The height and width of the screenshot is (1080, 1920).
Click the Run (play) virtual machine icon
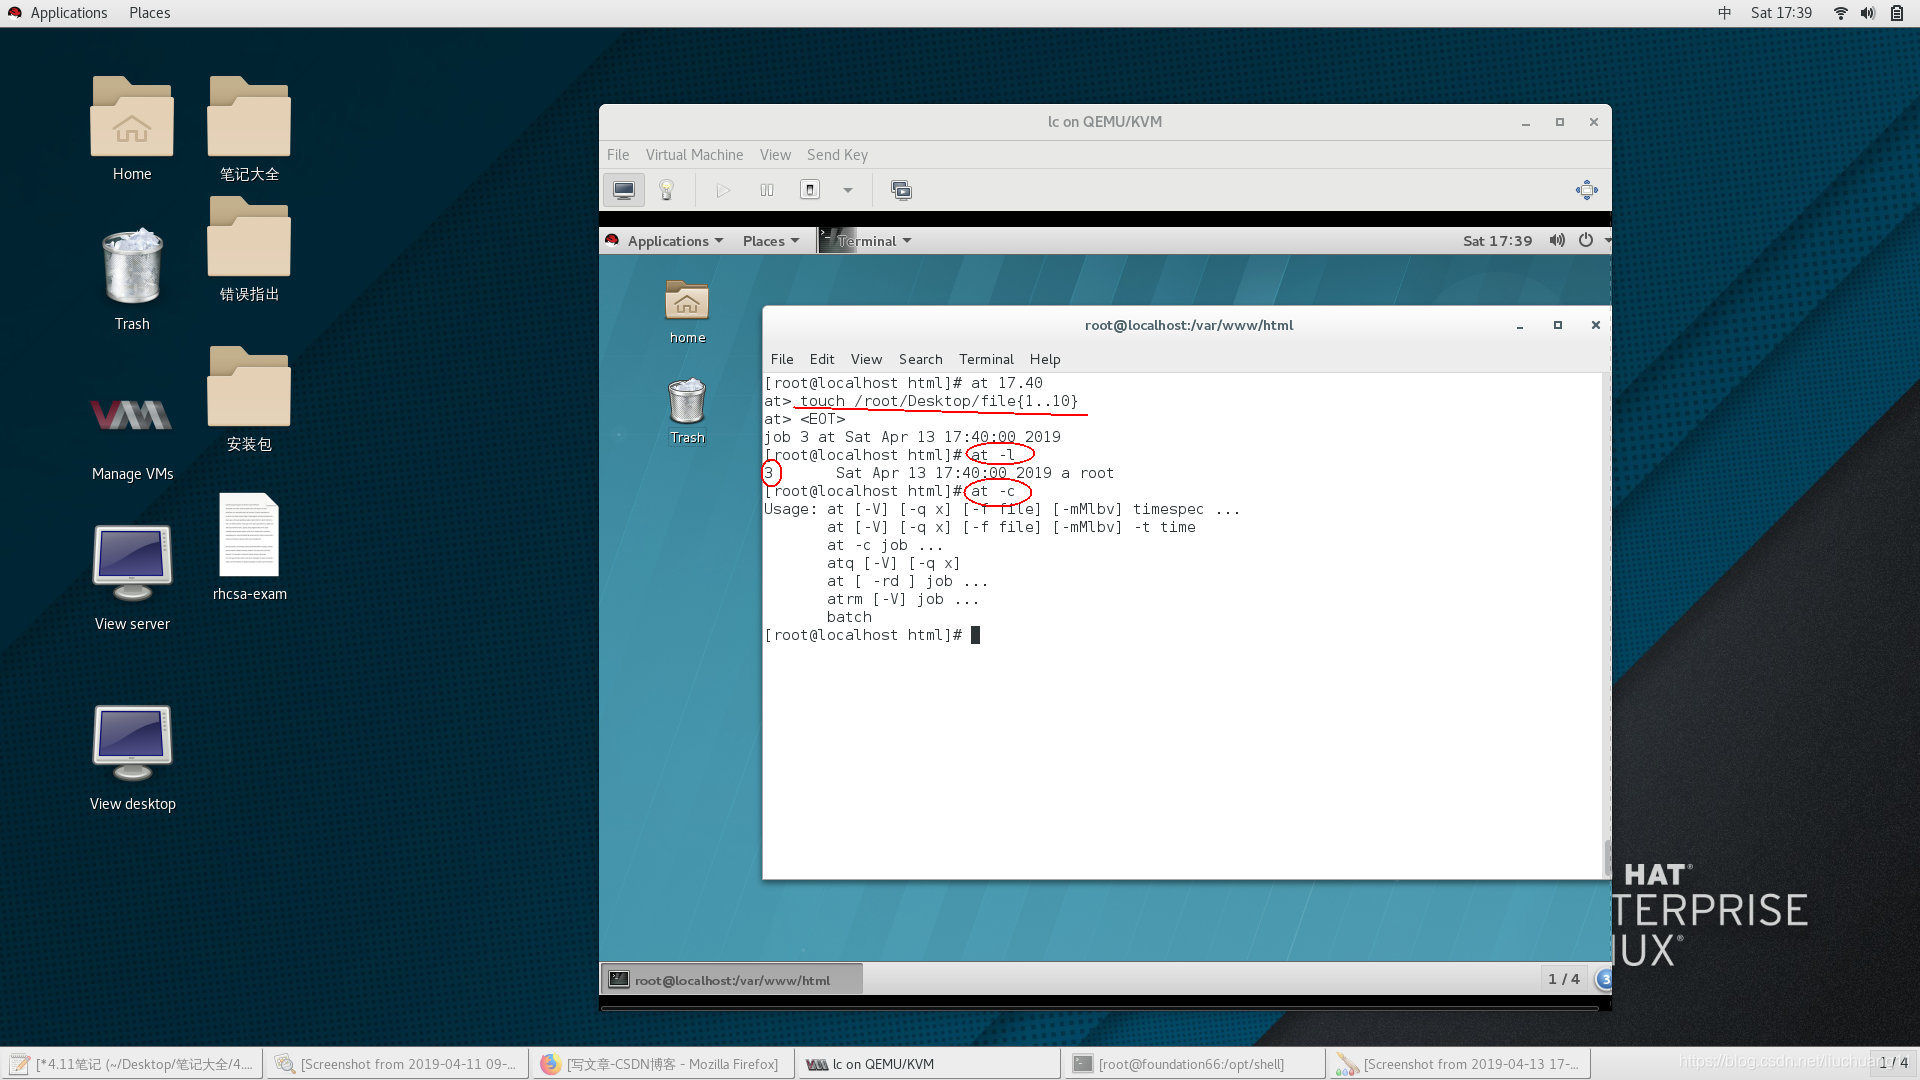723,190
